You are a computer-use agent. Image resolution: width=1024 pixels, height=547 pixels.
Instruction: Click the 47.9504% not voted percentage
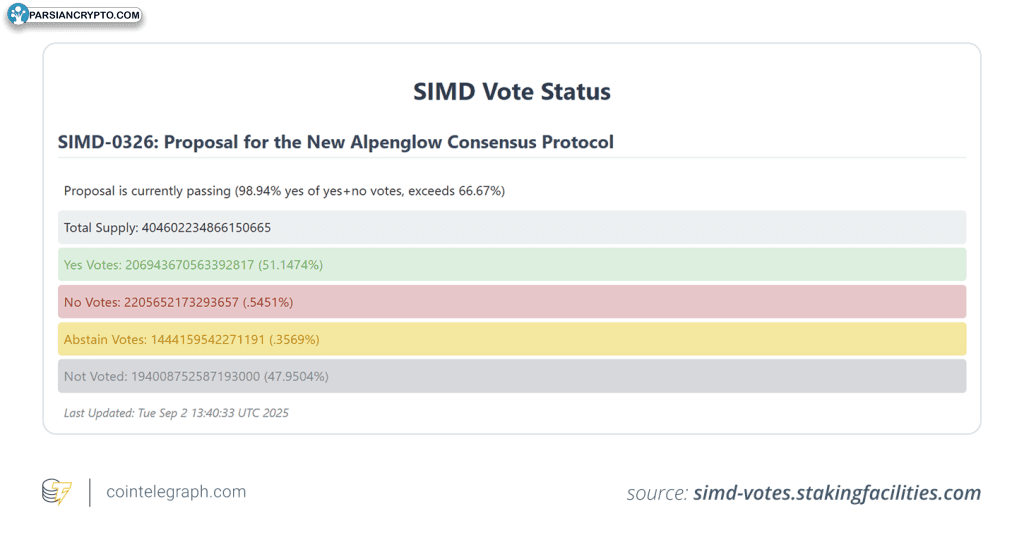(x=296, y=376)
